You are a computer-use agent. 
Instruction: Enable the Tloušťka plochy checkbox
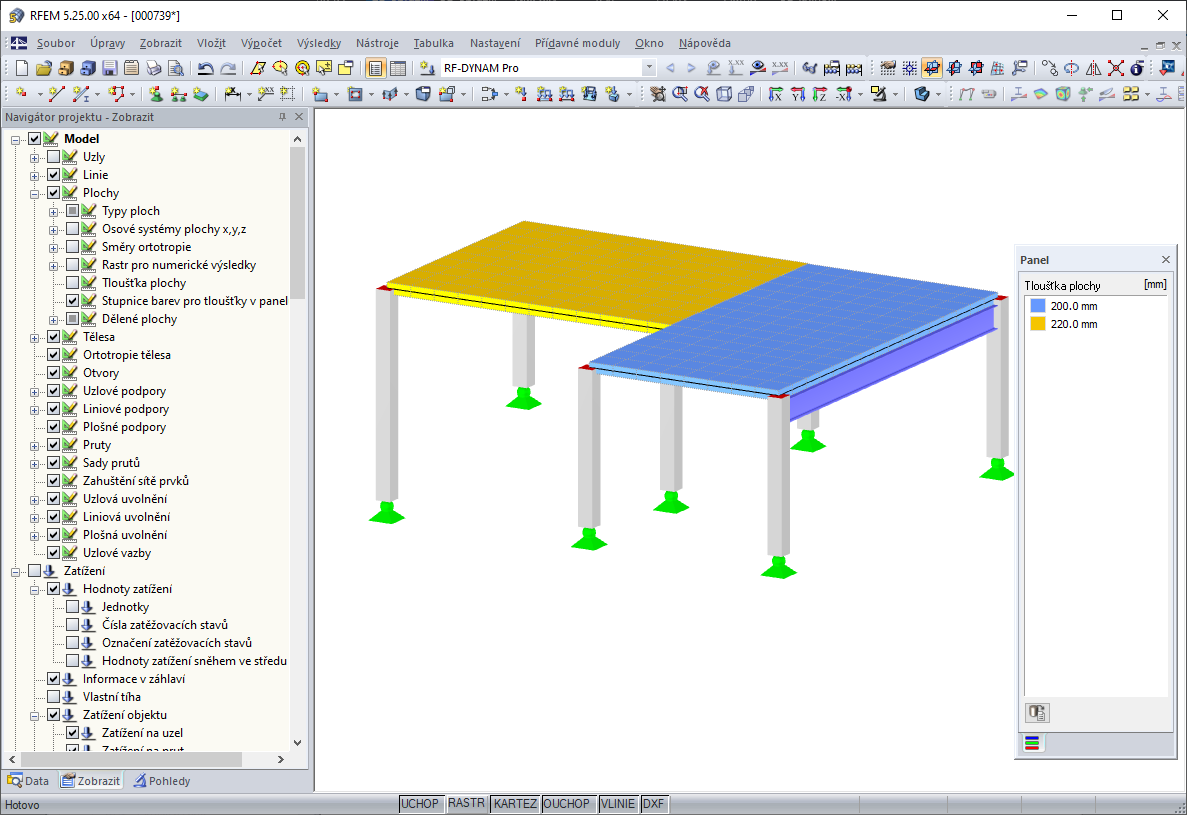pos(73,282)
